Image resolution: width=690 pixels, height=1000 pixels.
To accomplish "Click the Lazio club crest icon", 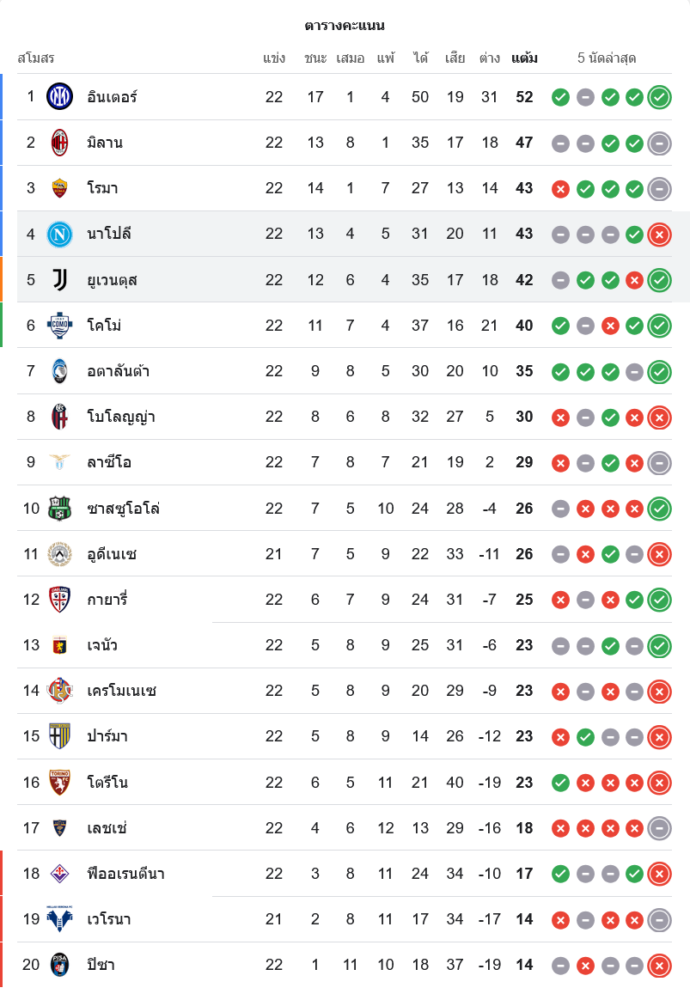I will pyautogui.click(x=60, y=462).
